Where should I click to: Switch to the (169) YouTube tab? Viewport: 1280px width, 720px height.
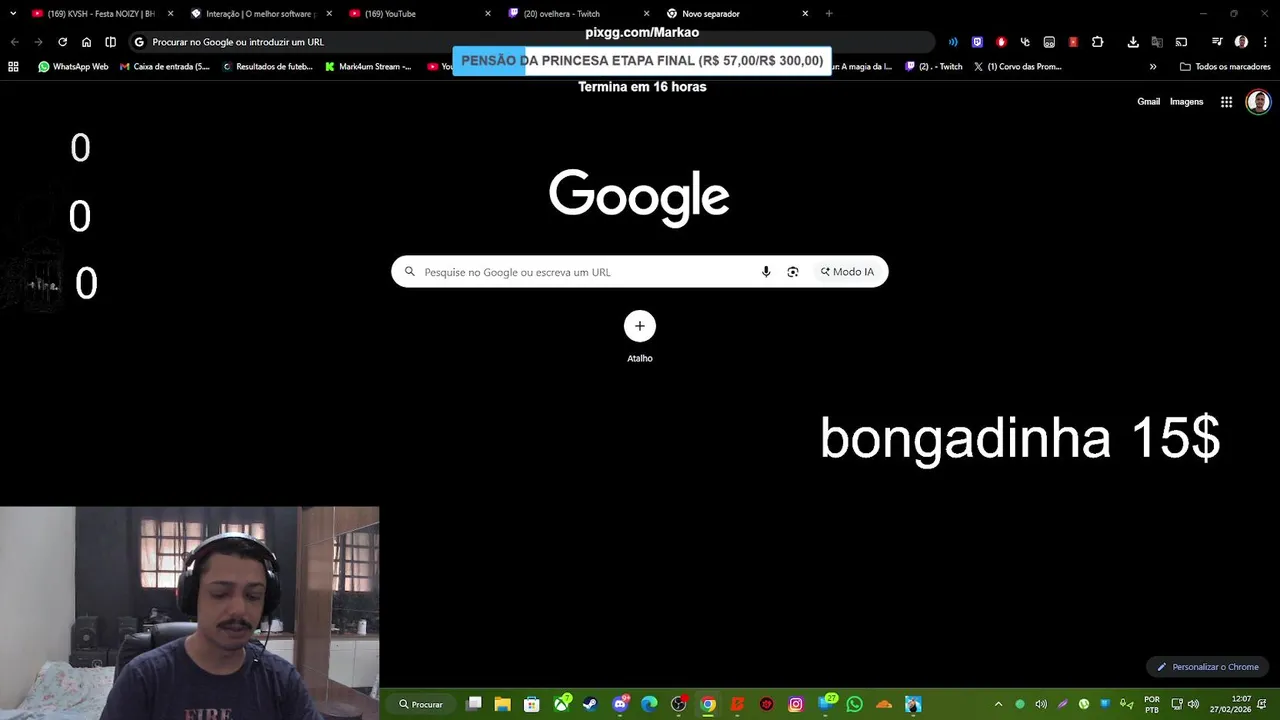[x=420, y=14]
